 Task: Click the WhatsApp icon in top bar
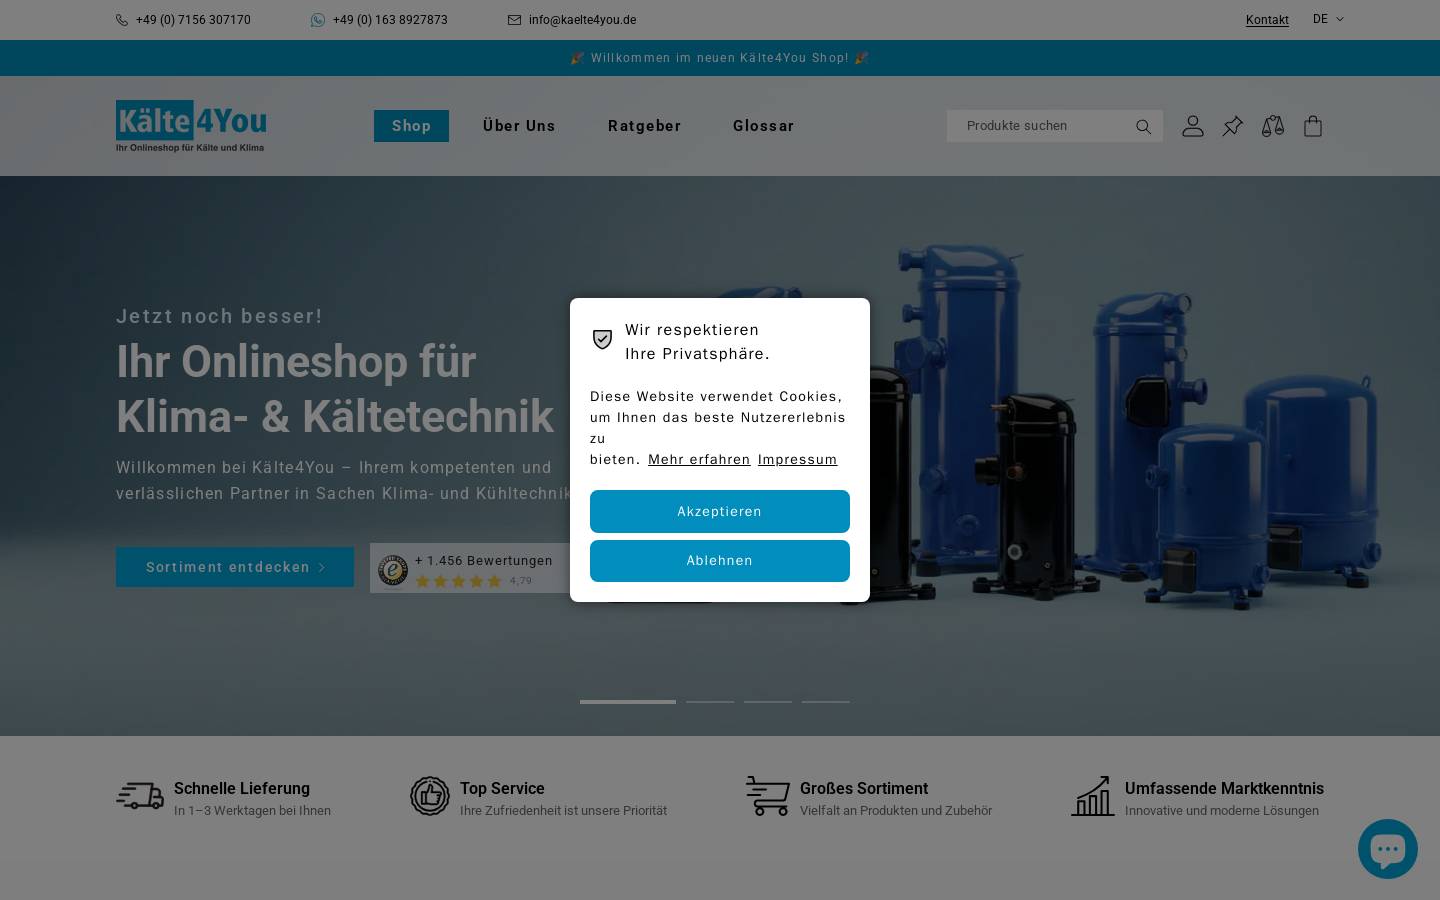pyautogui.click(x=318, y=20)
